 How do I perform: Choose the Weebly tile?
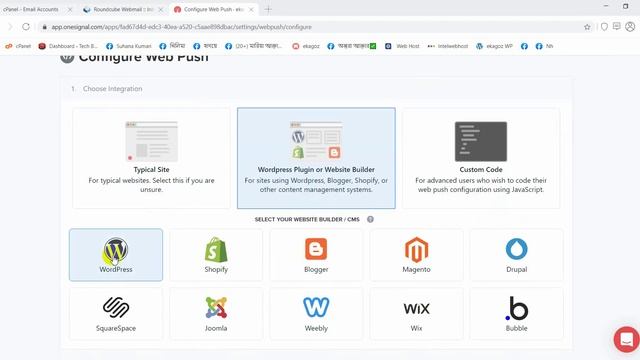tap(316, 313)
